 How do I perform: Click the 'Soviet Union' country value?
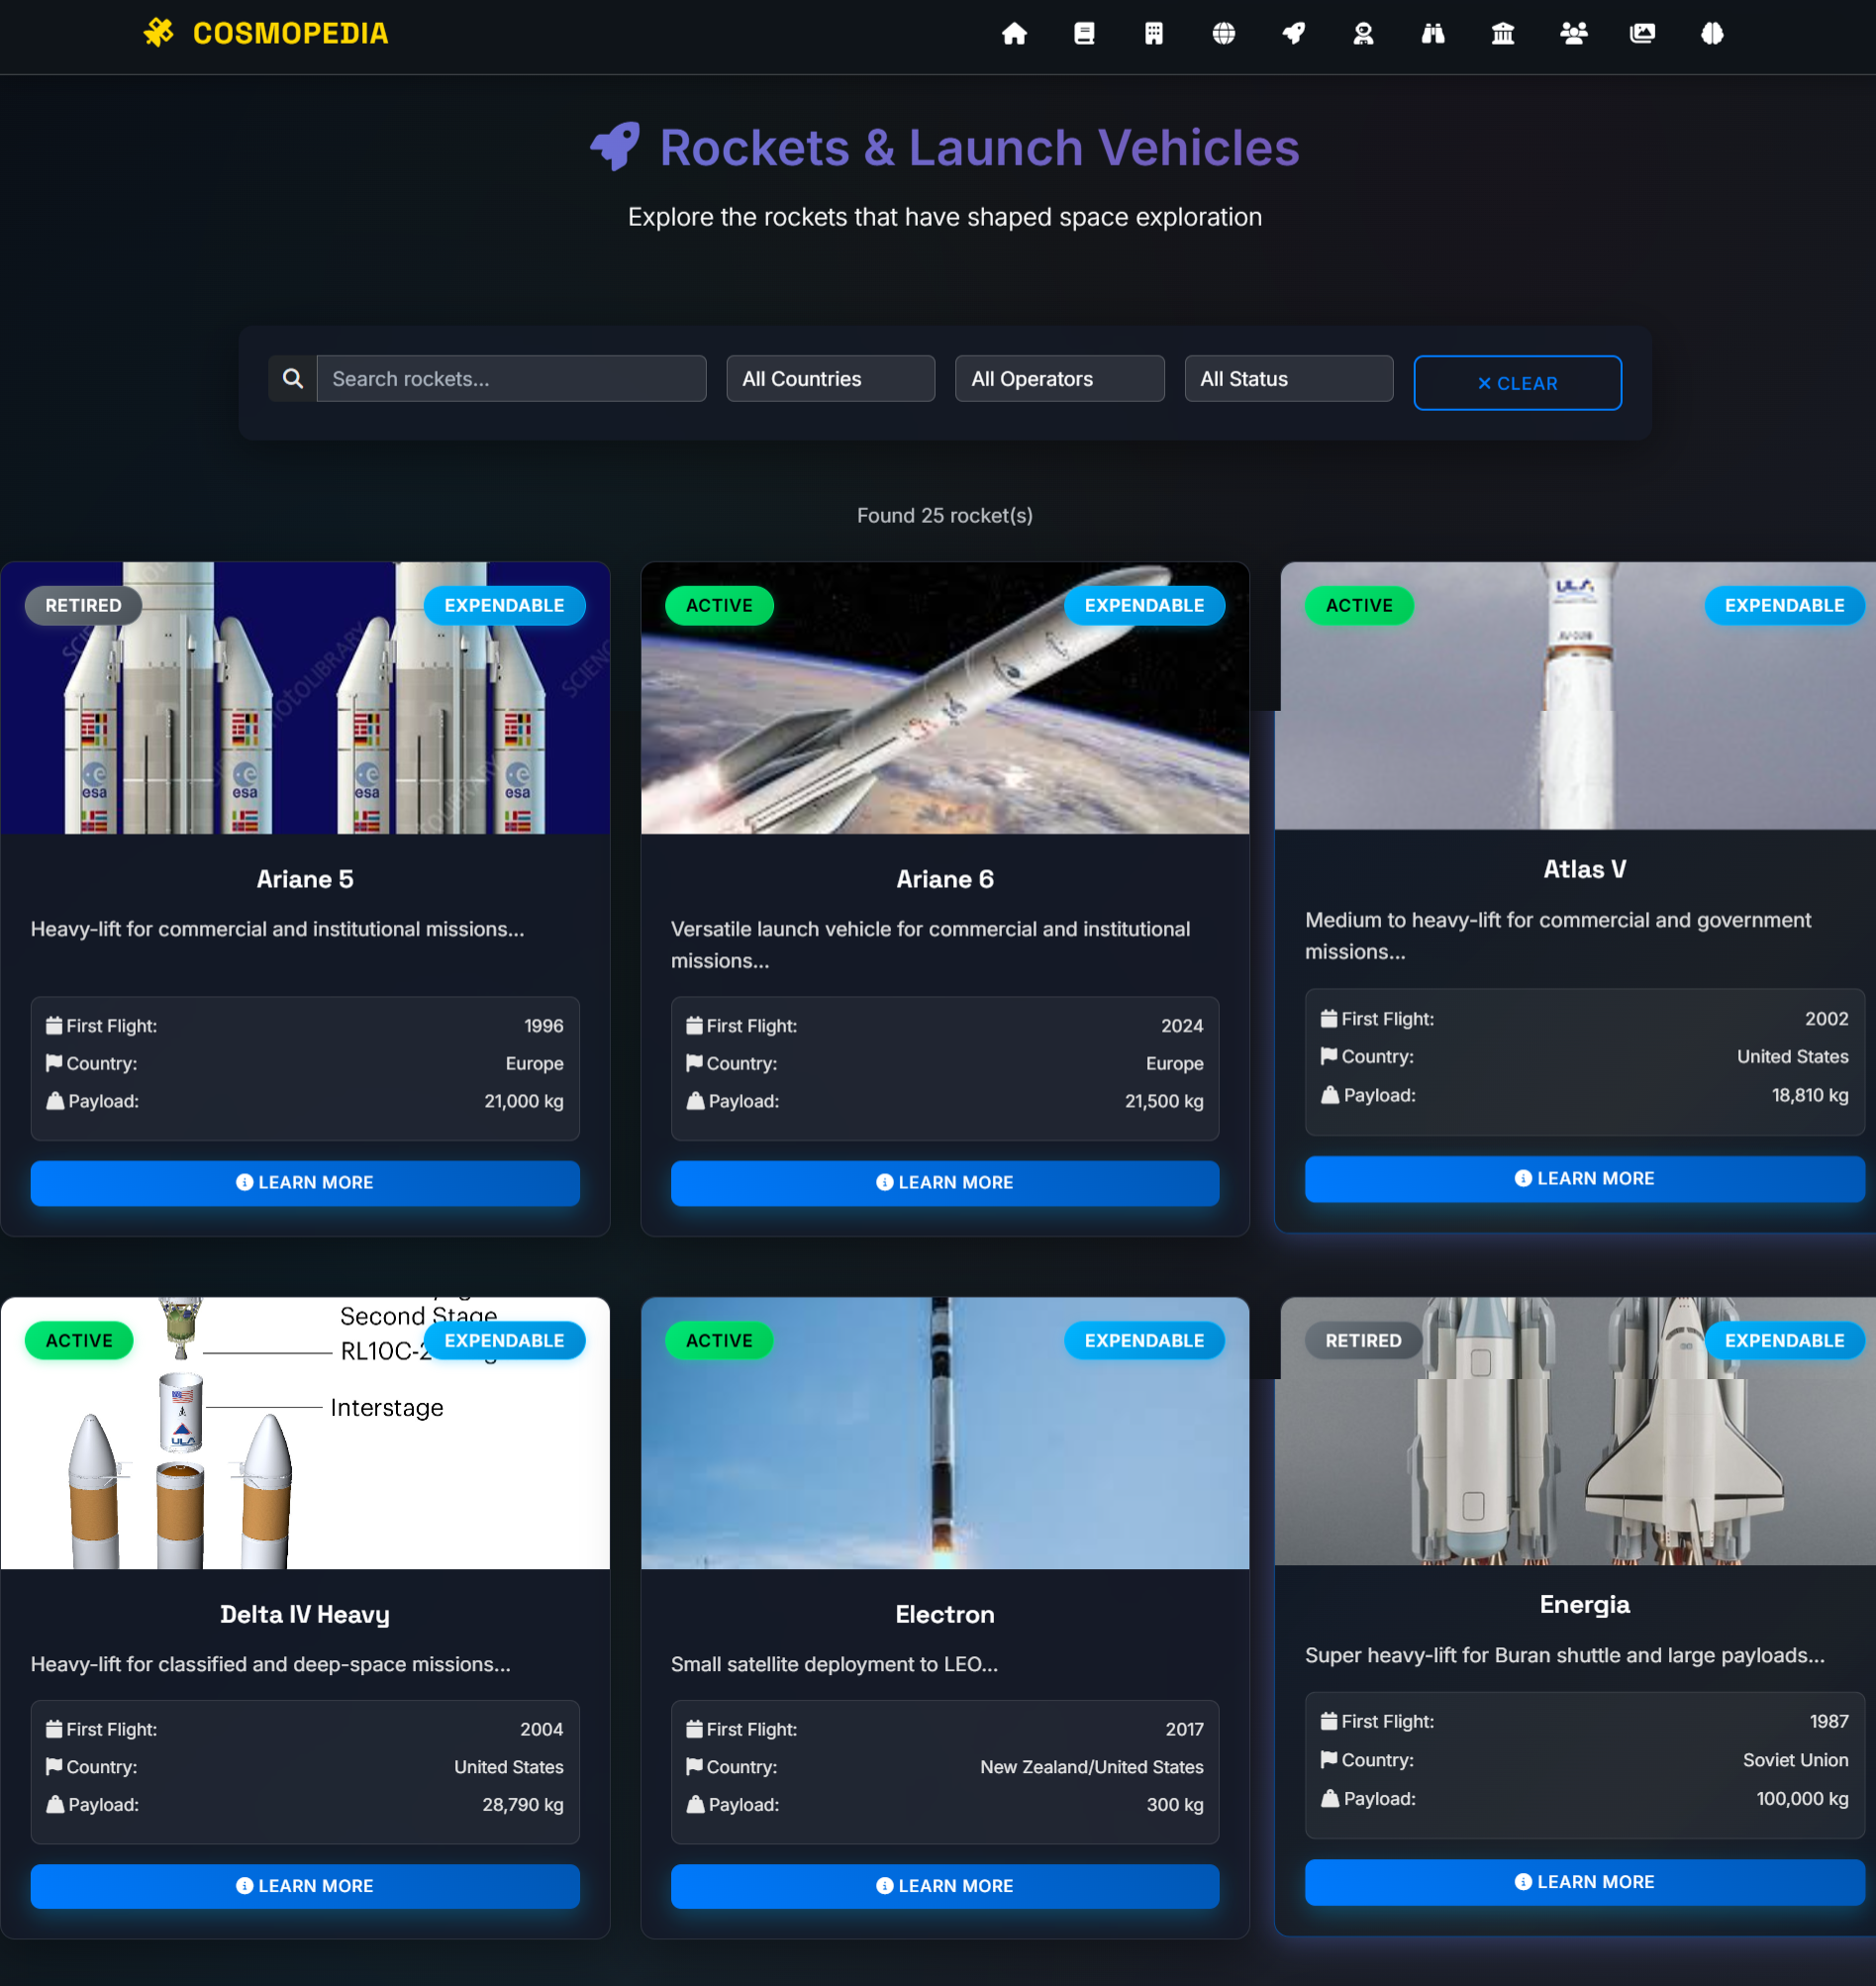pos(1795,1760)
